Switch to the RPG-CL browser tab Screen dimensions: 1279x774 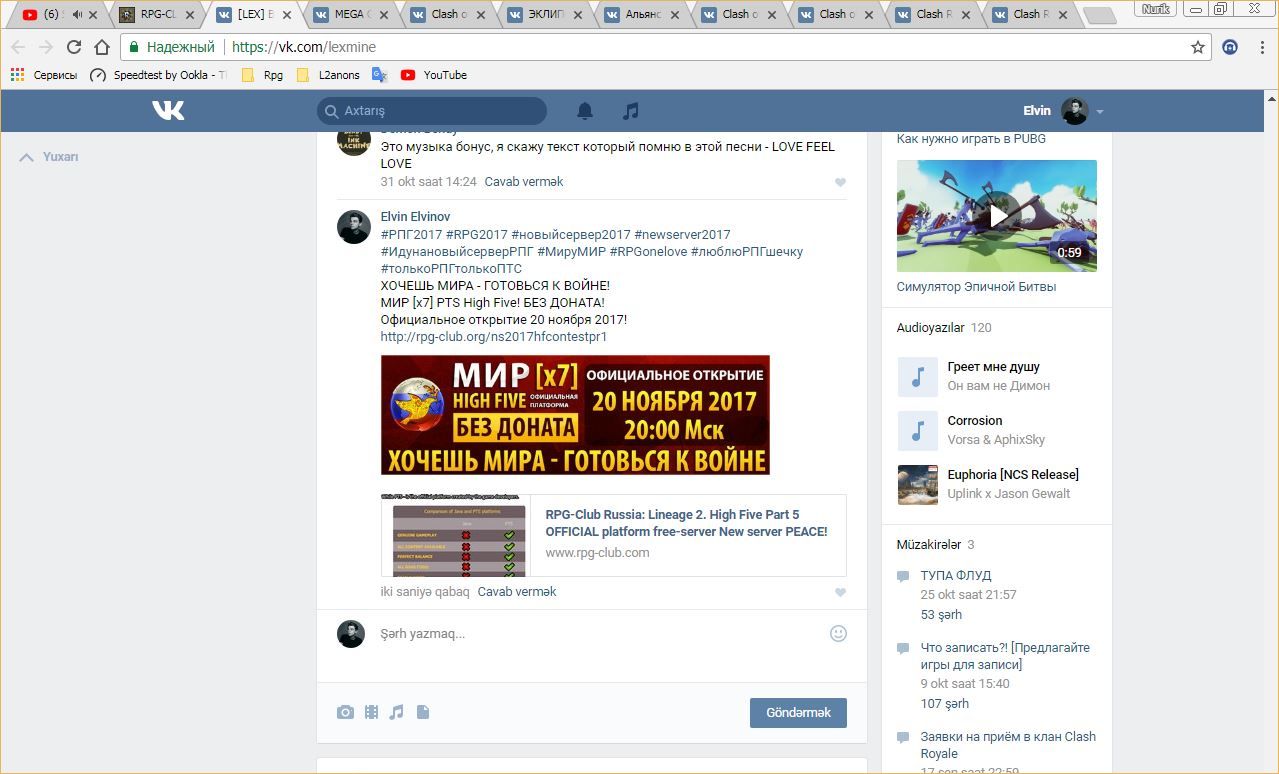pos(157,14)
